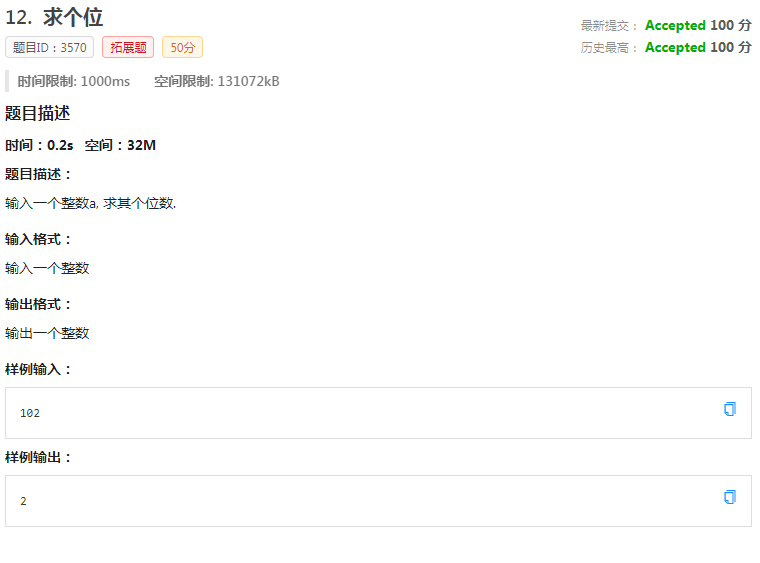Viewport: 760px width, 563px height.
Task: Open the historical best Accepted 100 分
Action: tap(698, 47)
